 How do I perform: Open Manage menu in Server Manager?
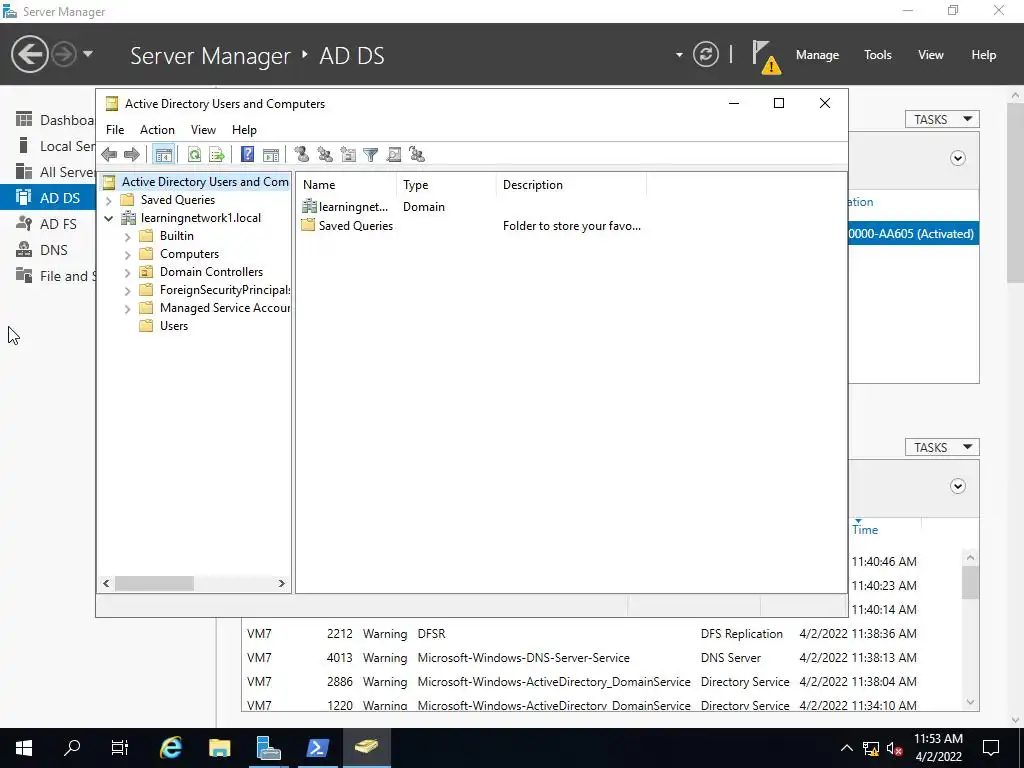coord(817,55)
